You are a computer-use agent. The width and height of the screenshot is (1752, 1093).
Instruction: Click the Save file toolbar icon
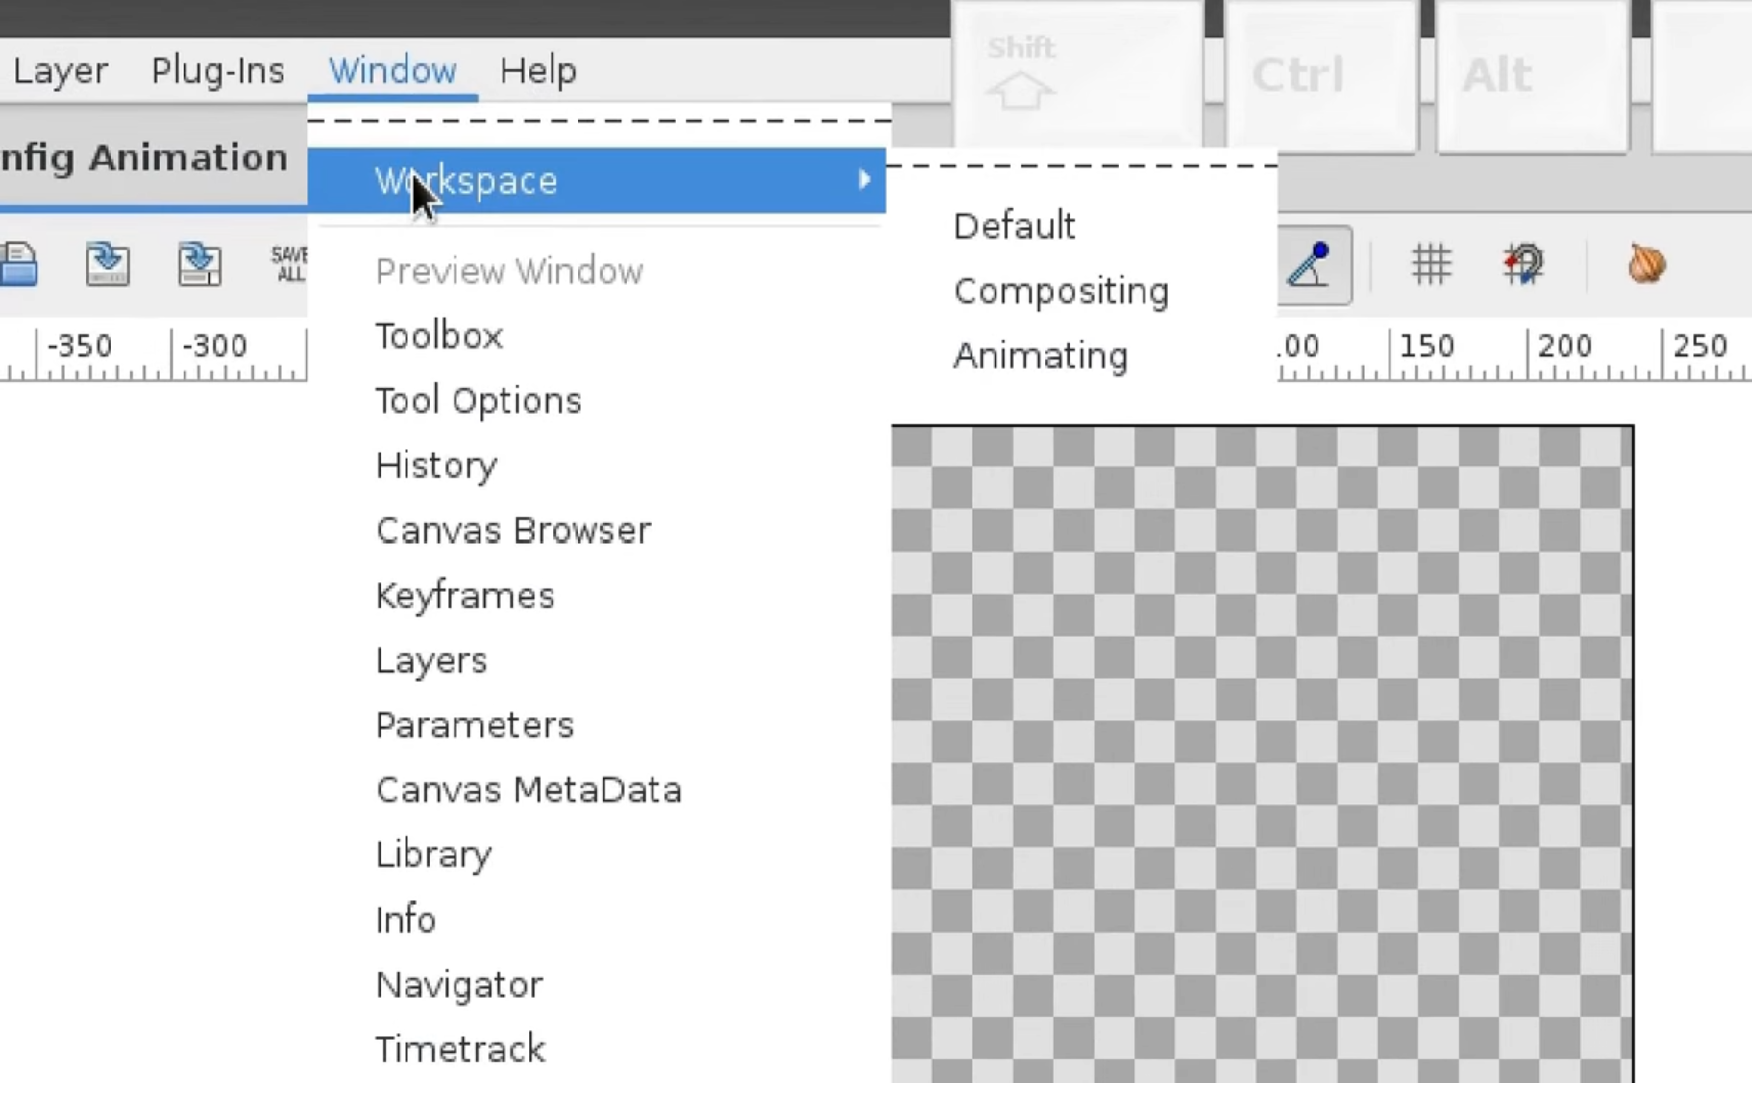point(108,265)
